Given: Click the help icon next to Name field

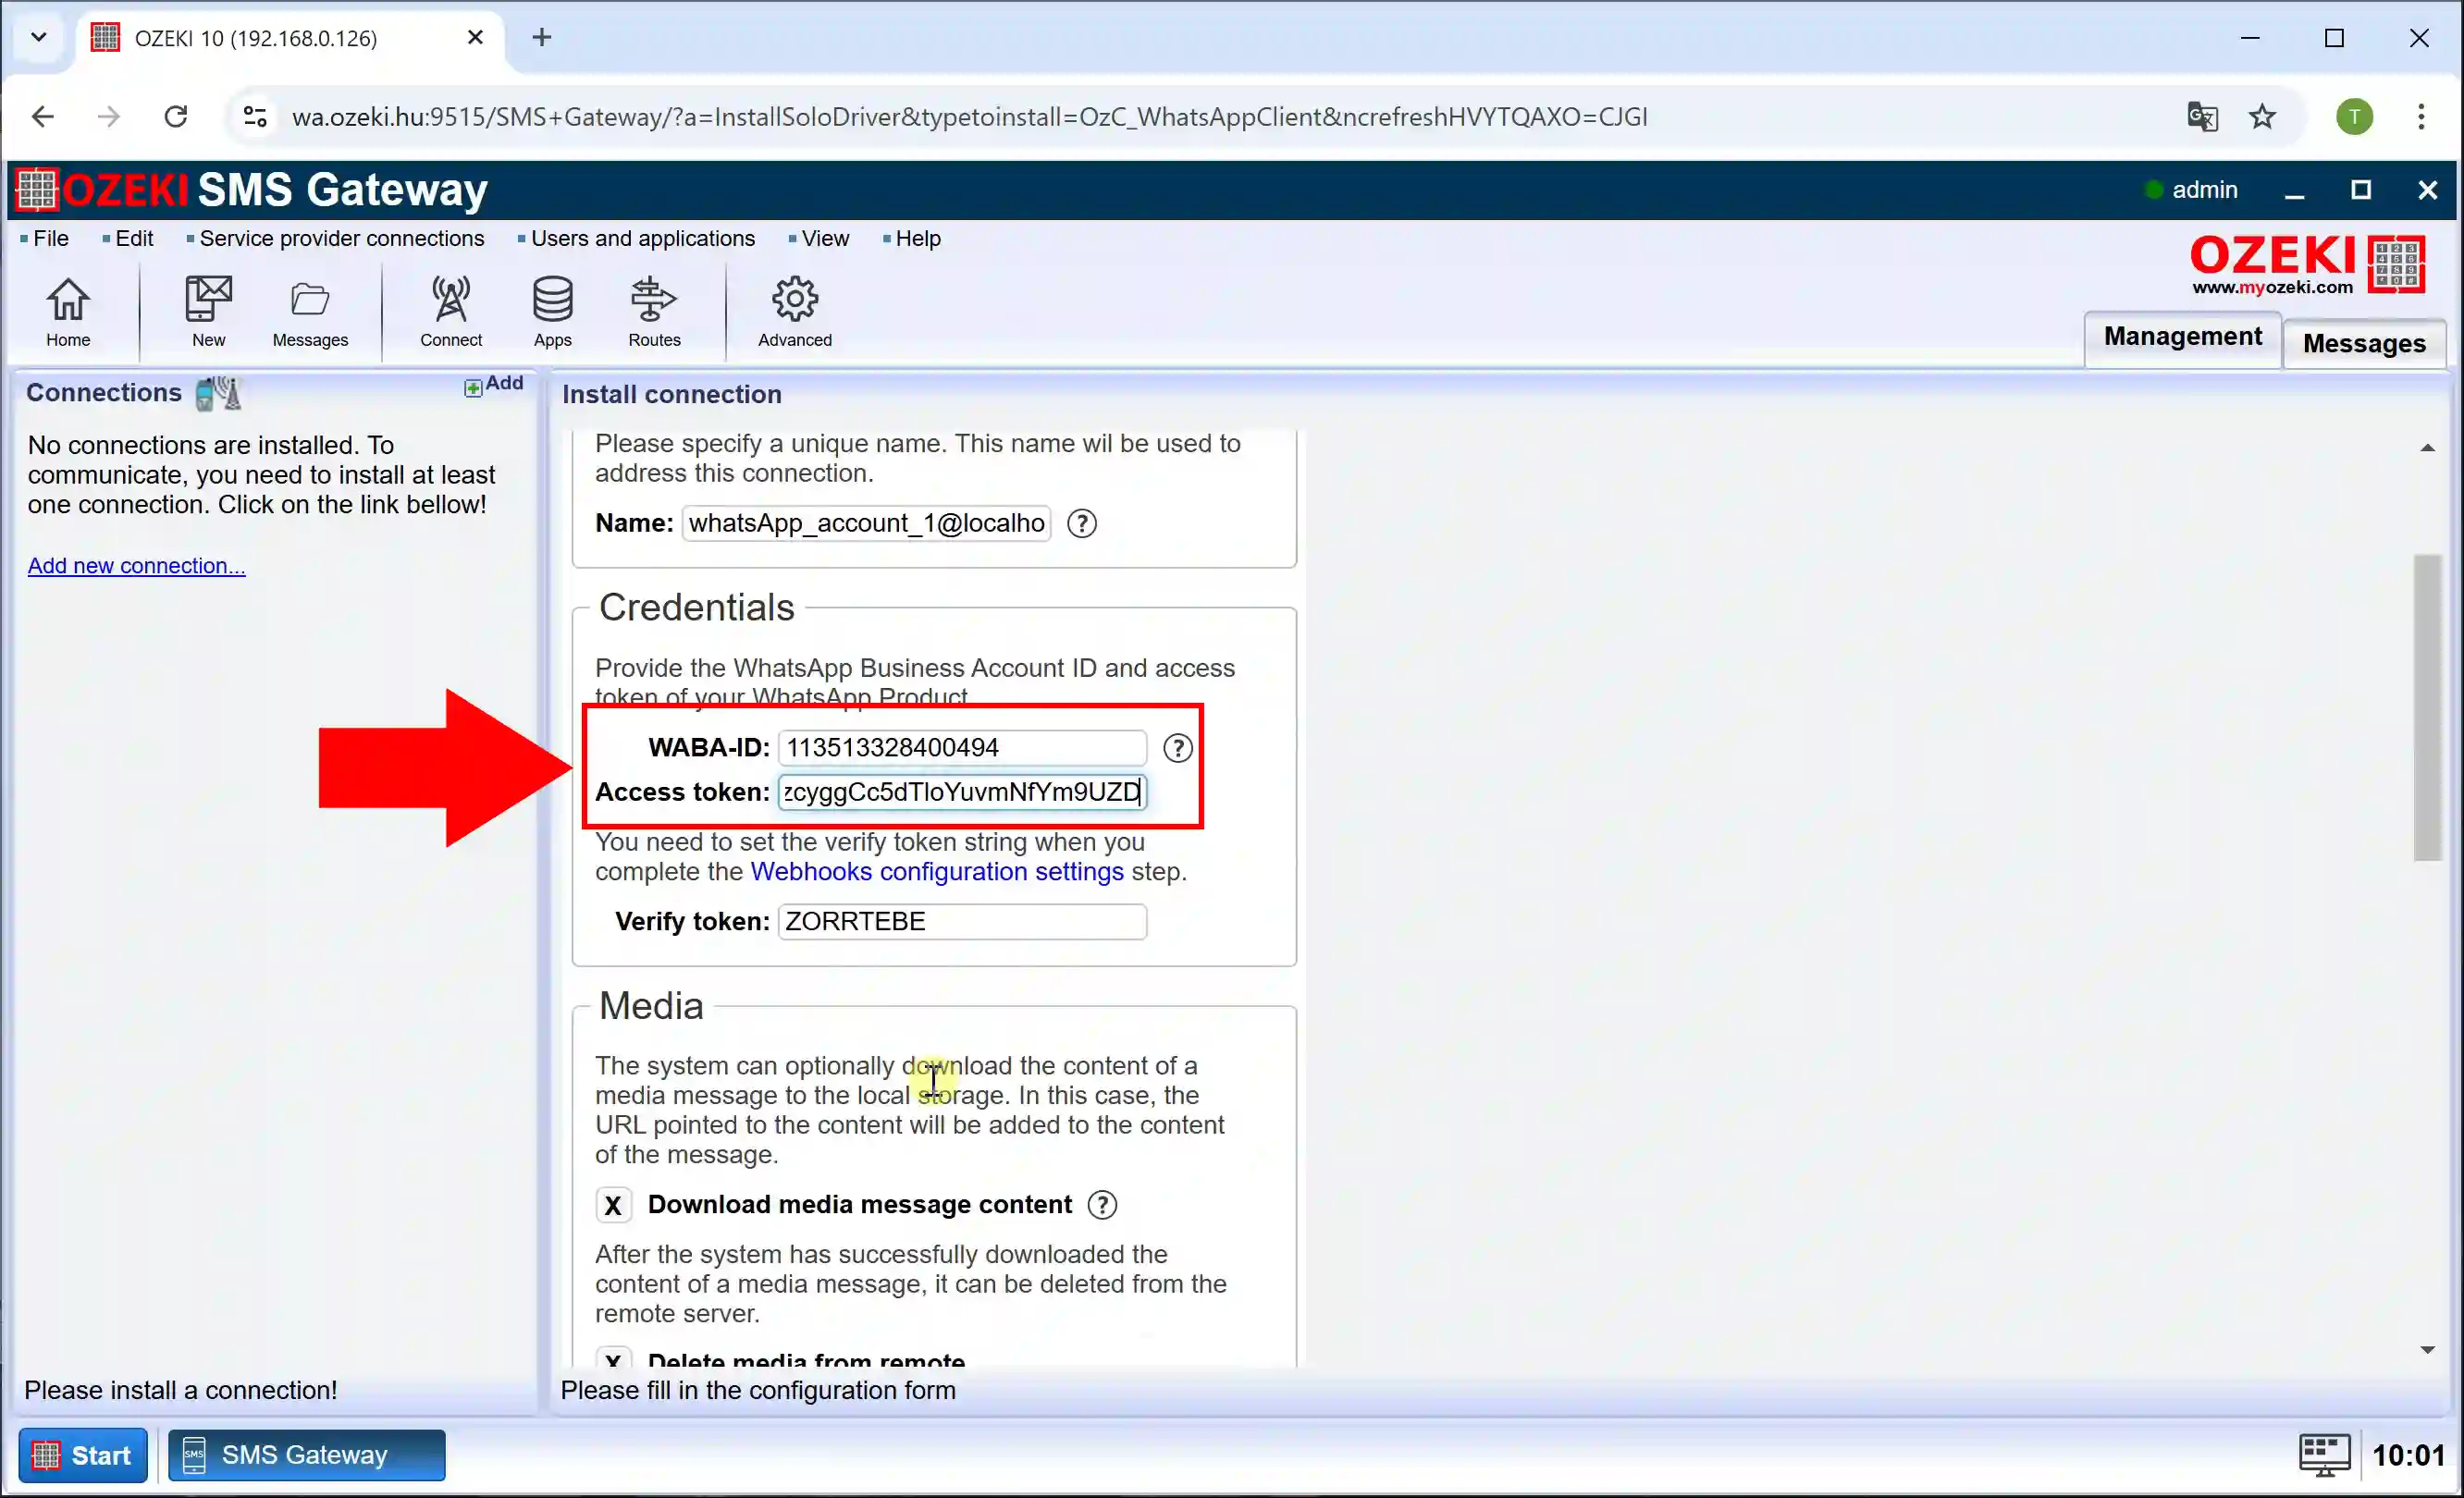Looking at the screenshot, I should click(x=1082, y=523).
